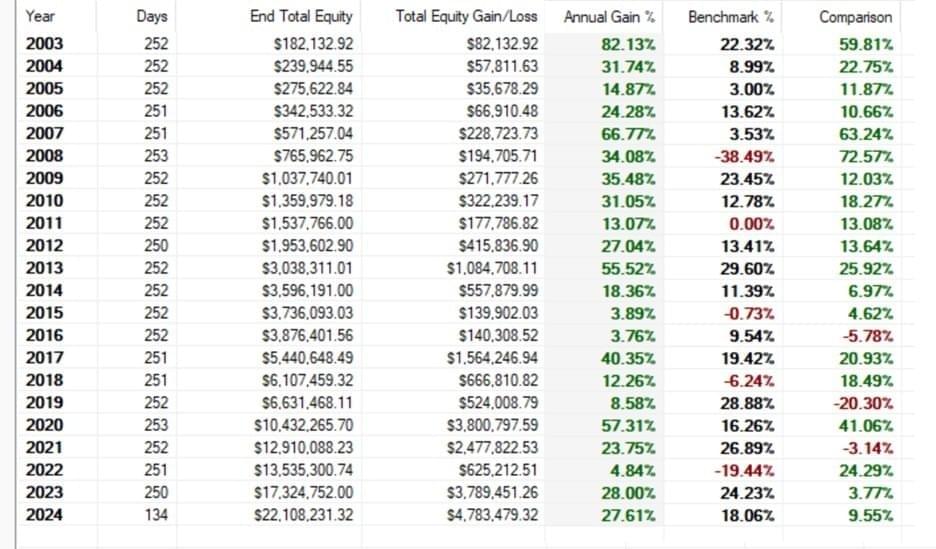Image resolution: width=936 pixels, height=549 pixels.
Task: Click the $22,108,231.32 end equity cell
Action: pos(303,515)
